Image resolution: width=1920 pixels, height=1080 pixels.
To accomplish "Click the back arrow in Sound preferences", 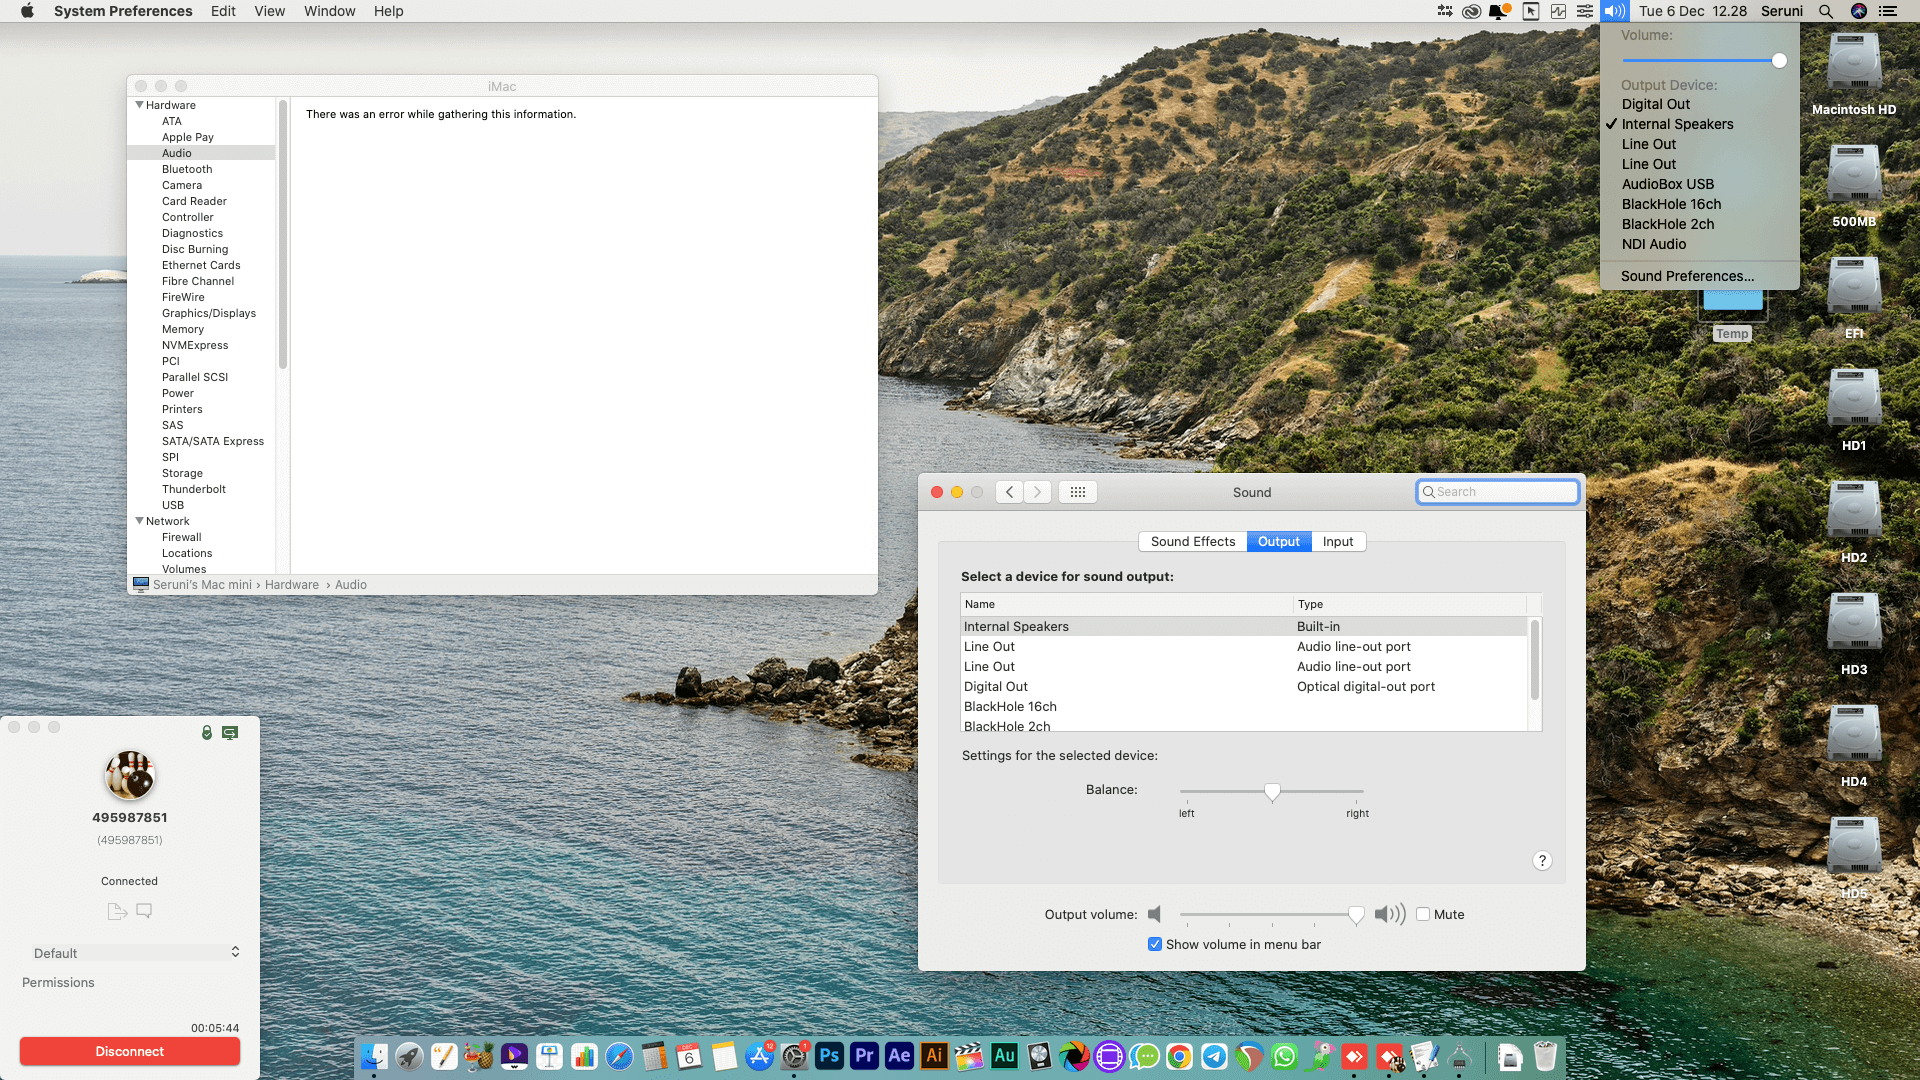I will coord(1009,492).
